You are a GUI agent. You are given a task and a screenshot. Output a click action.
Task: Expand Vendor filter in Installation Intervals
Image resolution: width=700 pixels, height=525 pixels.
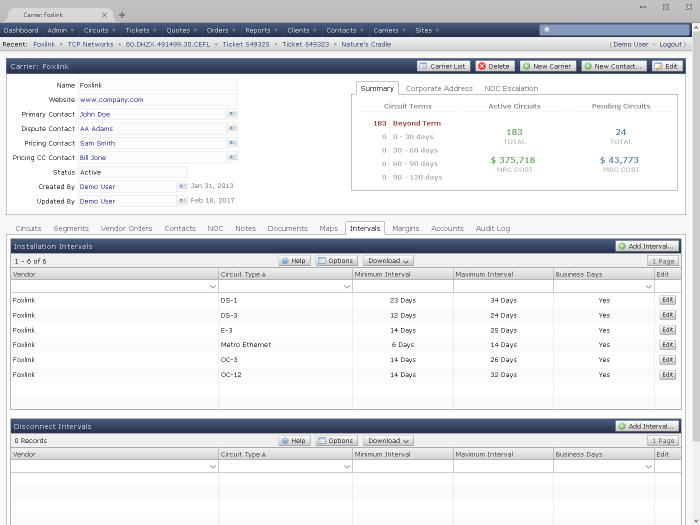(212, 287)
